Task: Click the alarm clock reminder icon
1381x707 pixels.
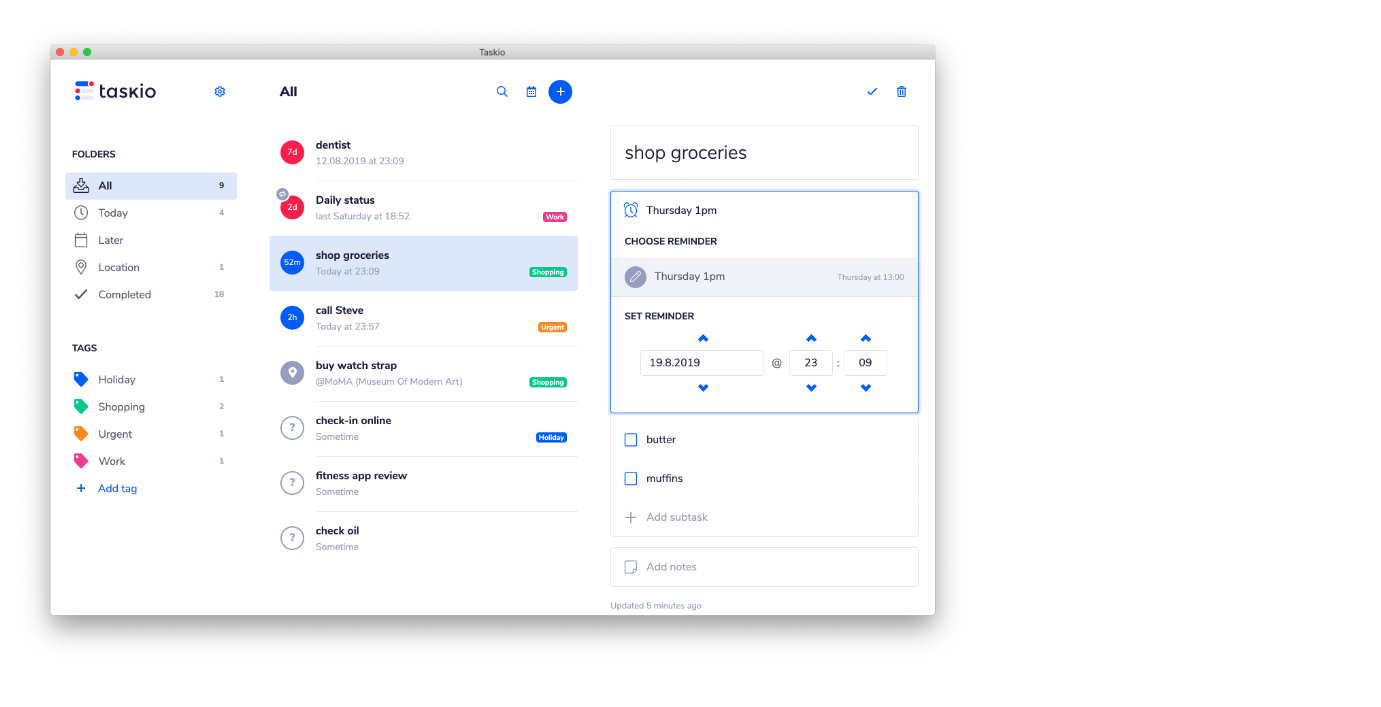Action: [x=631, y=210]
